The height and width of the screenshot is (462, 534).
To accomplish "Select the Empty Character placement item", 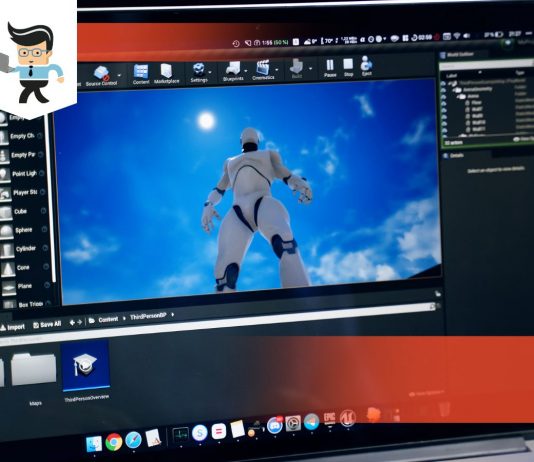I will pyautogui.click(x=18, y=137).
